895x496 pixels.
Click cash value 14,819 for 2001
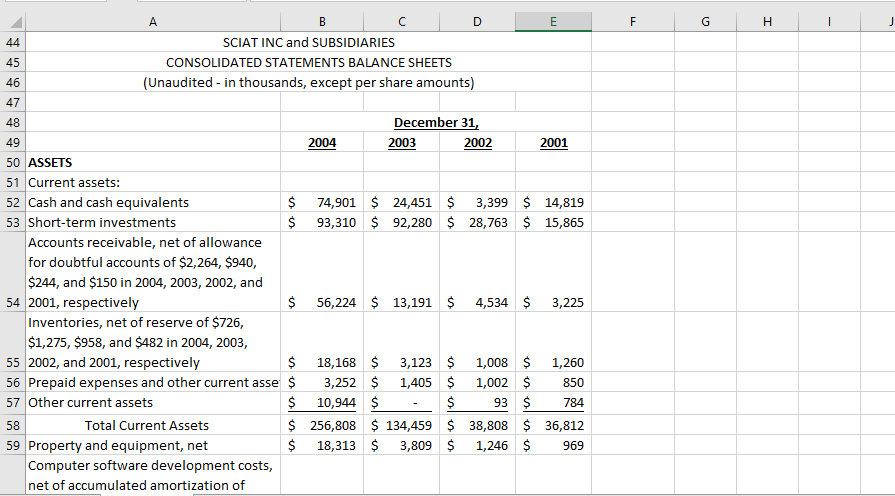point(553,202)
